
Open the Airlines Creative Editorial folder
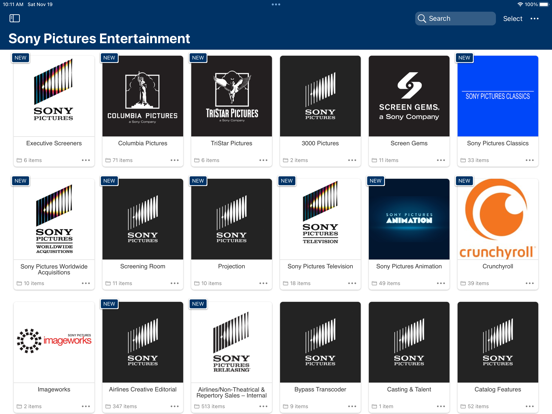(x=143, y=342)
